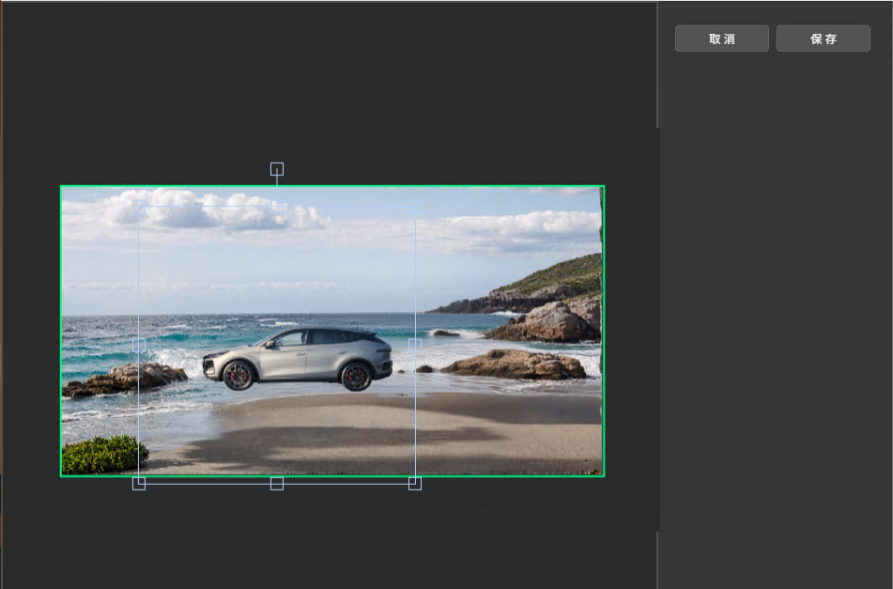Select the silver SUV car in the image

point(300,356)
